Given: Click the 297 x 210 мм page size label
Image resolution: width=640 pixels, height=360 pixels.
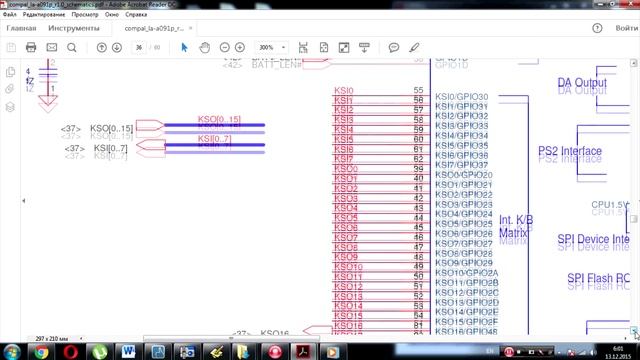Looking at the screenshot, I should (52, 338).
